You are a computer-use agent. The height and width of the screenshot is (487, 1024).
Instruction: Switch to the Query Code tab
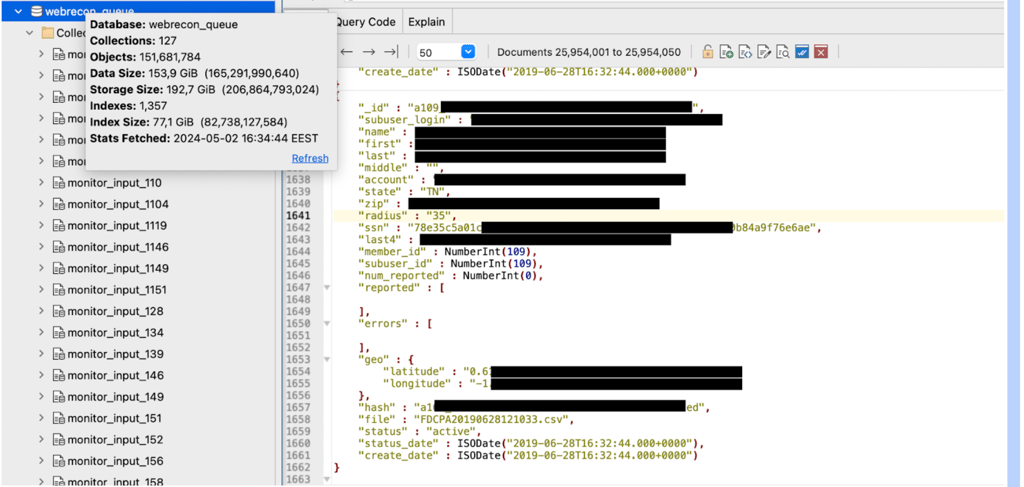366,22
